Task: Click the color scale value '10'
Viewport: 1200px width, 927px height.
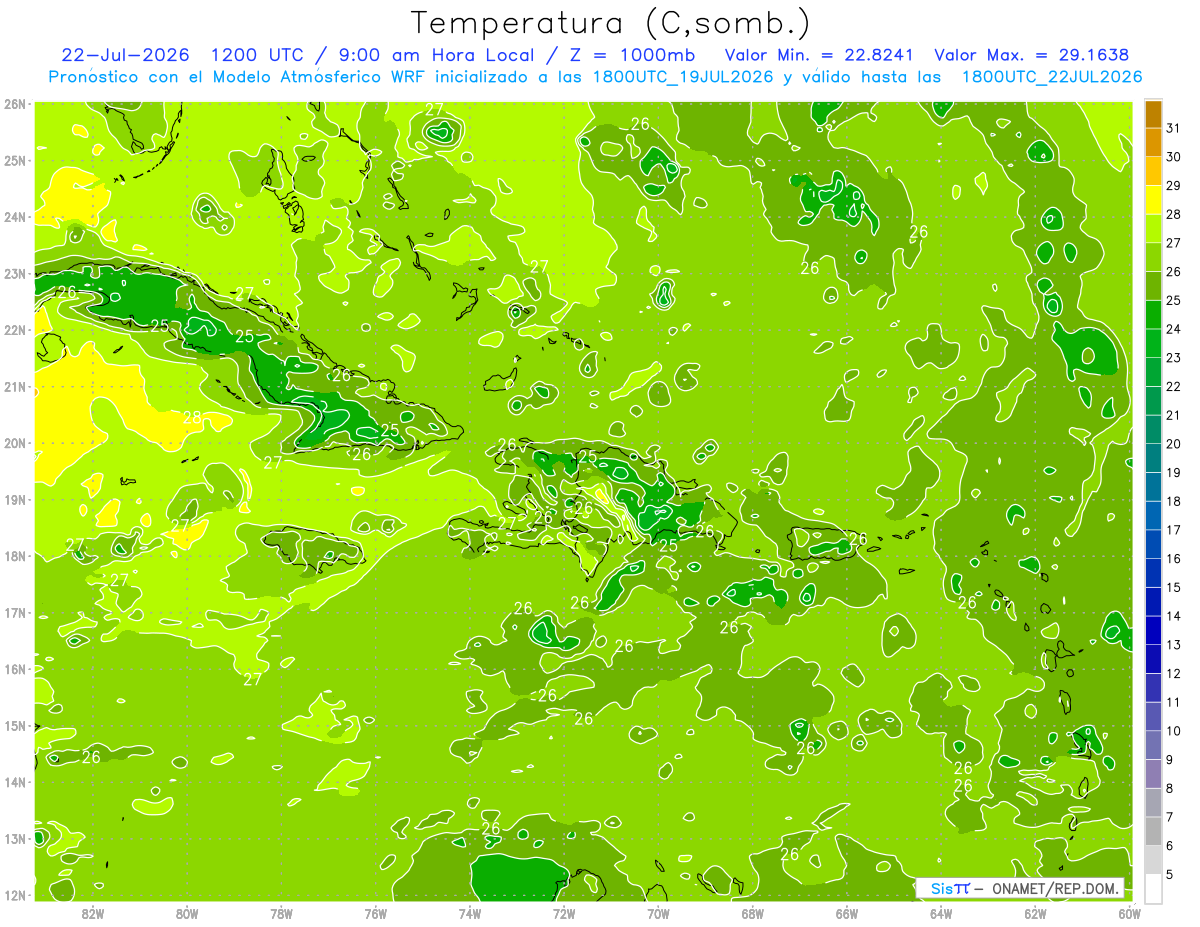Action: point(1174,730)
